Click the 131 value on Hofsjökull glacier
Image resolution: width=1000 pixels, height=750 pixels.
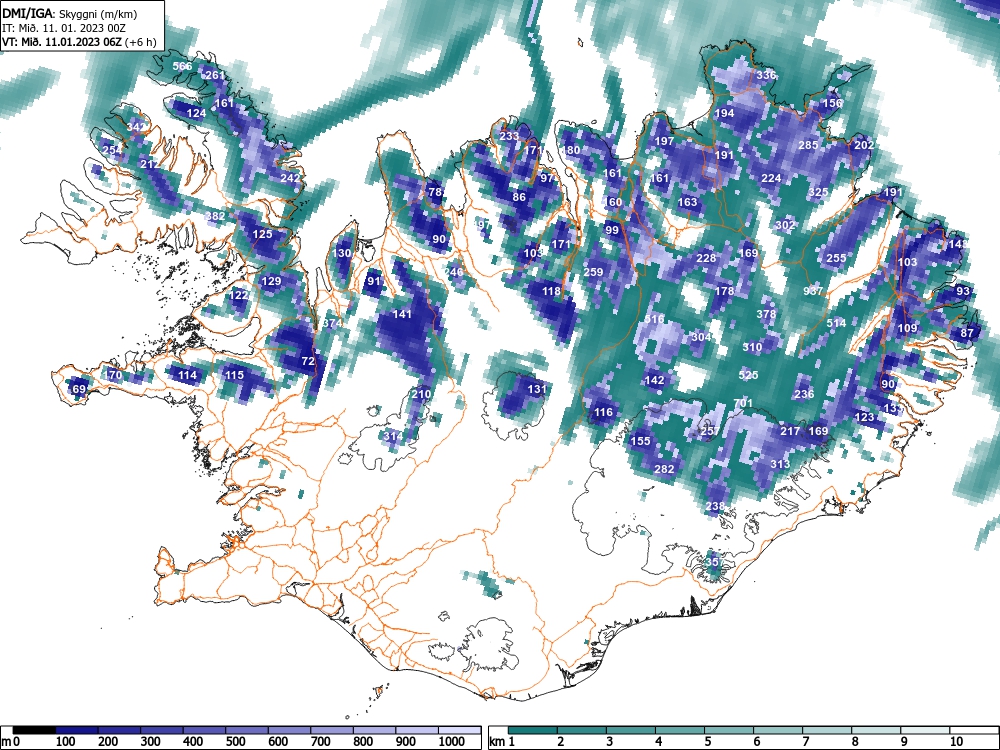click(x=538, y=389)
